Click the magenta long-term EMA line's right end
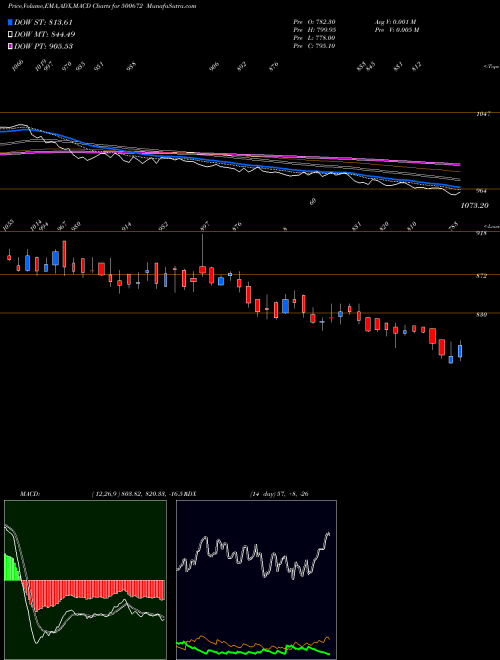 click(x=458, y=164)
